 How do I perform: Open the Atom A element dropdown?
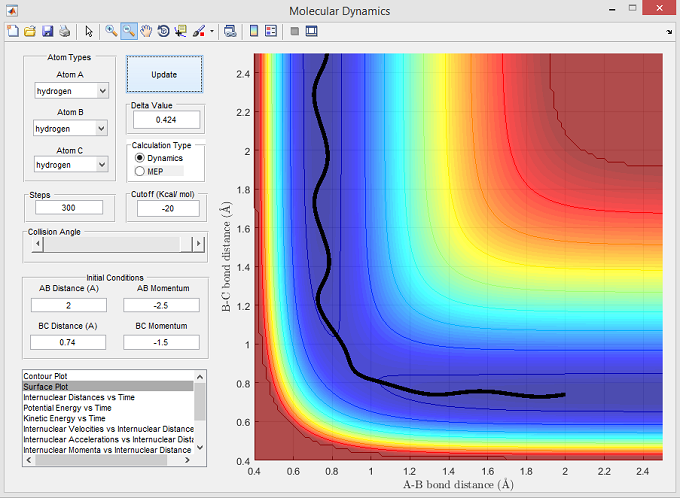point(70,91)
